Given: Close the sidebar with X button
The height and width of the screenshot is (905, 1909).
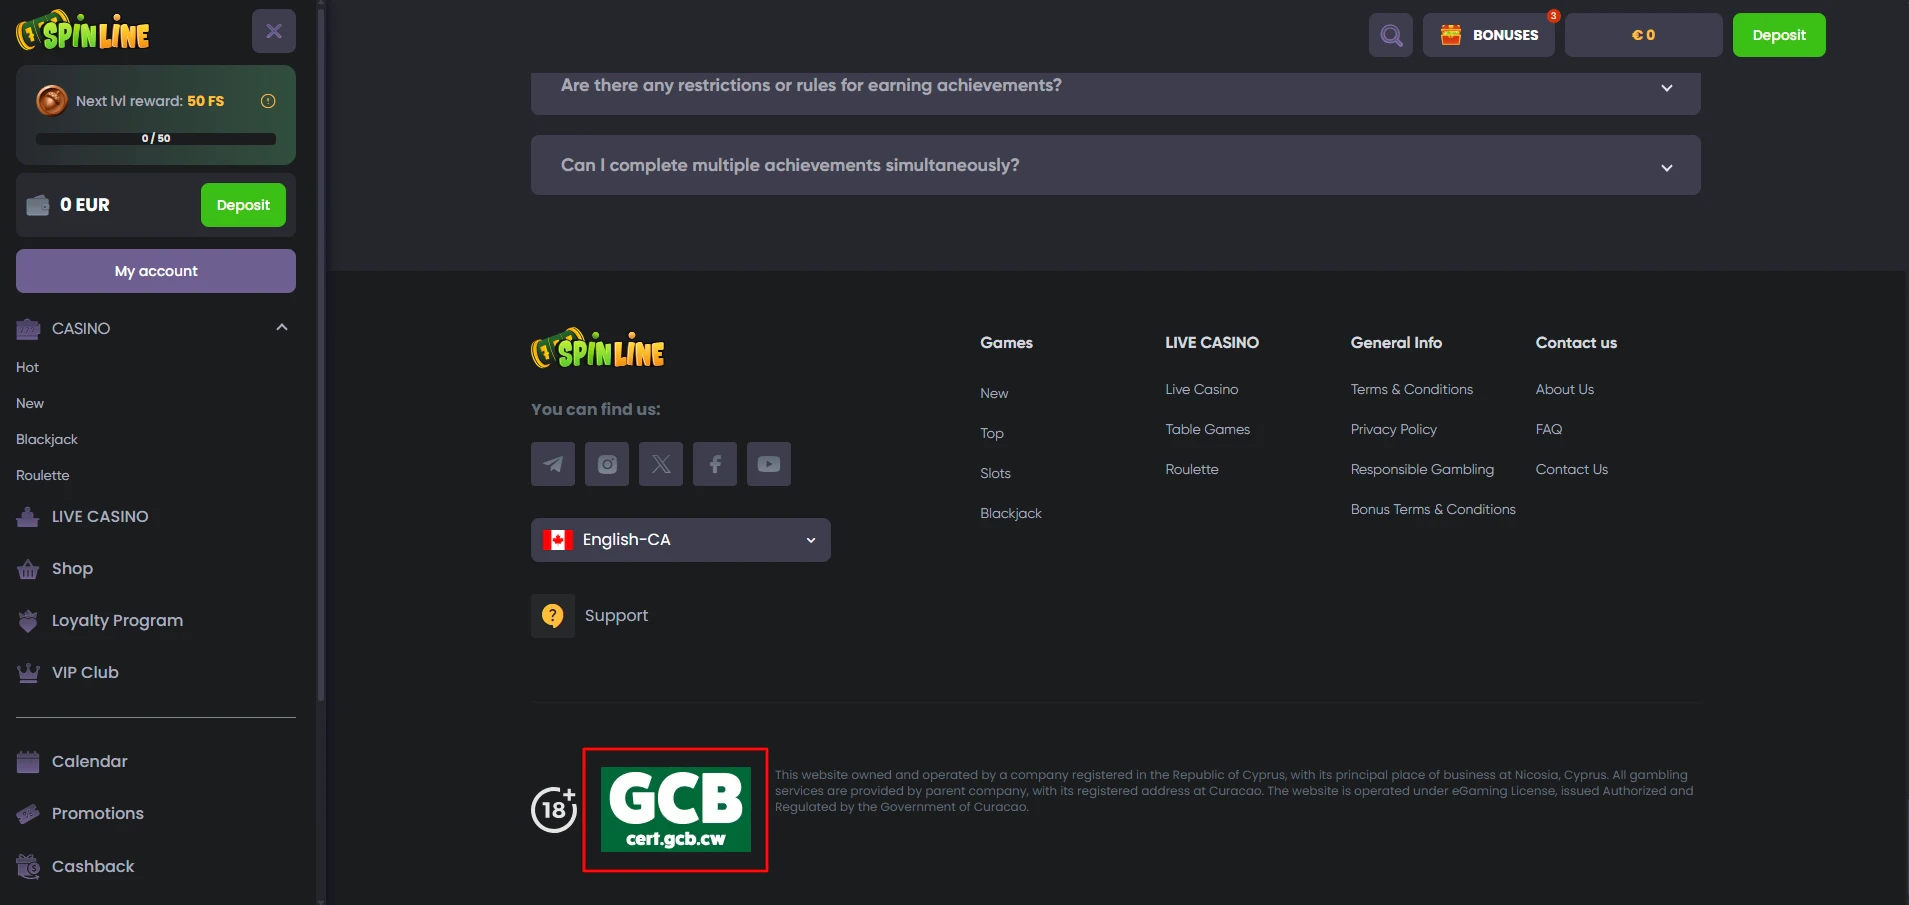Looking at the screenshot, I should coord(274,32).
